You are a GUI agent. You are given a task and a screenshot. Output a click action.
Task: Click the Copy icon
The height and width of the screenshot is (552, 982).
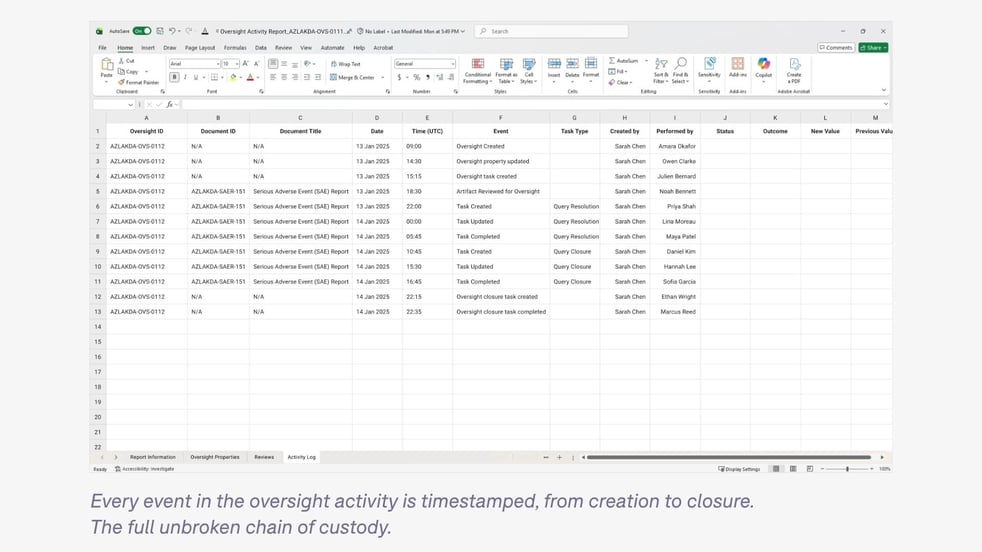(x=121, y=71)
